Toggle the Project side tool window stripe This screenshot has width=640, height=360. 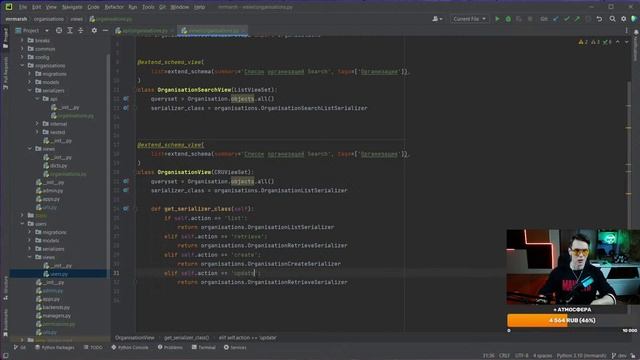tap(5, 38)
